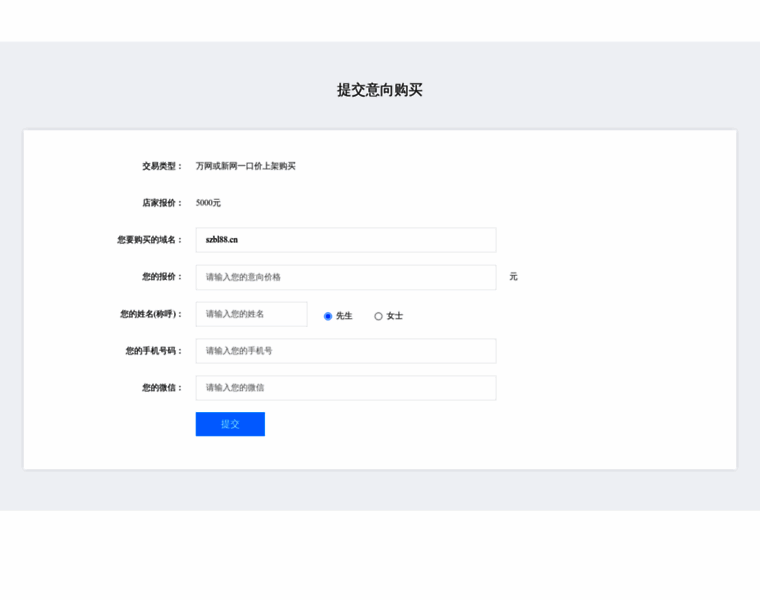Screen dimensions: 760x600
Task: Choose the 女士 radio option
Action: click(378, 316)
